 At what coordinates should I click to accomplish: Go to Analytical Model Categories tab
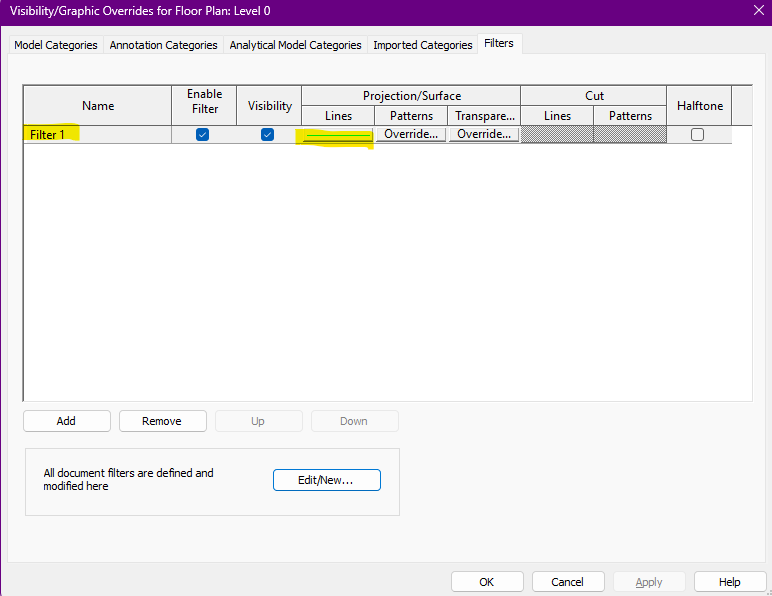point(295,45)
